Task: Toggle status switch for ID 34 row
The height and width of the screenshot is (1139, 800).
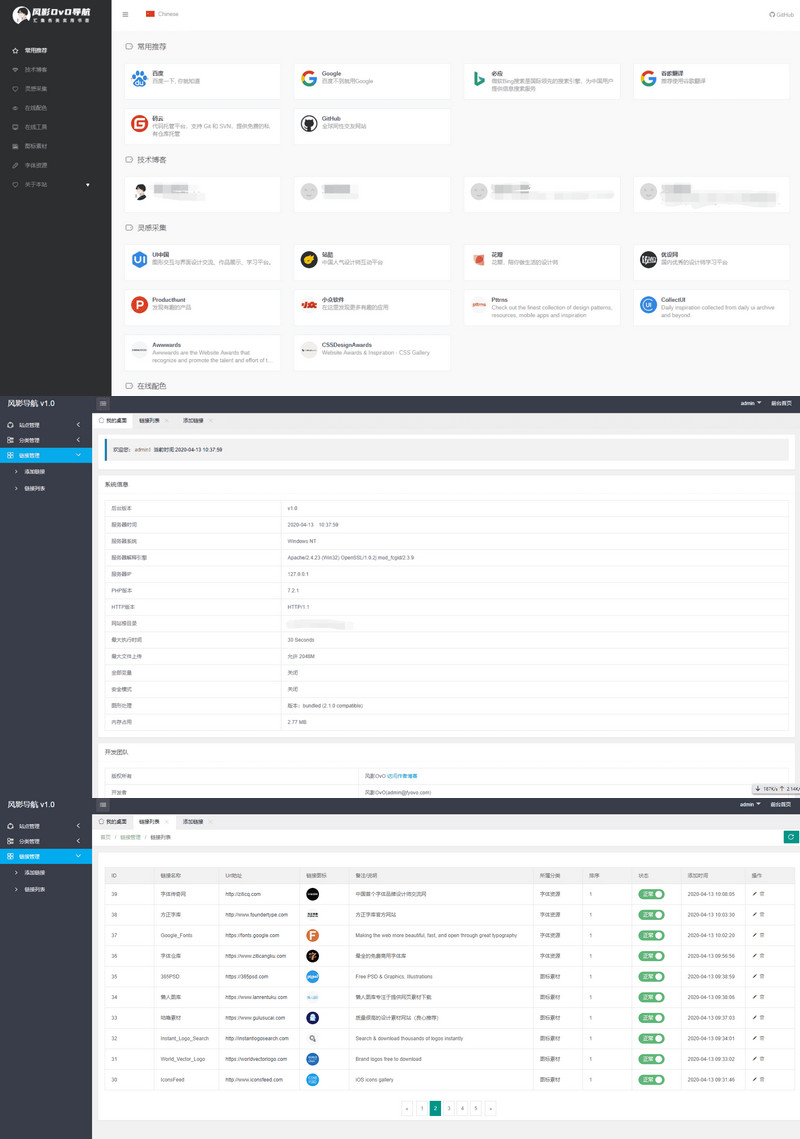Action: click(x=651, y=997)
